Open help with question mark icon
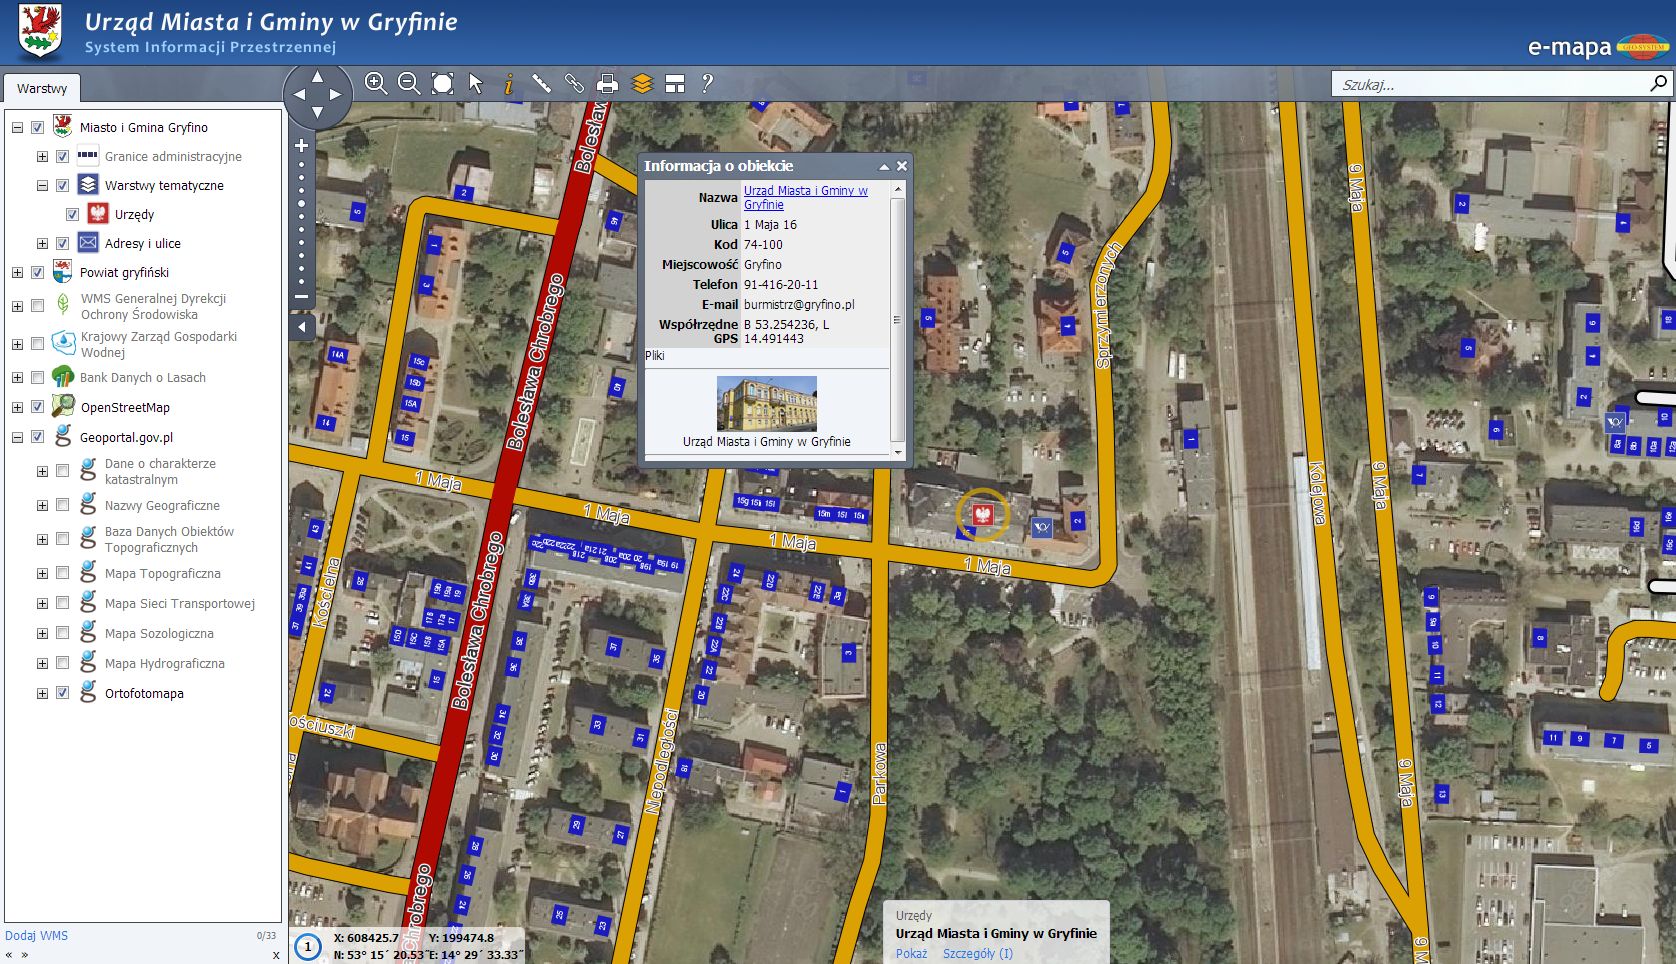 [x=707, y=84]
